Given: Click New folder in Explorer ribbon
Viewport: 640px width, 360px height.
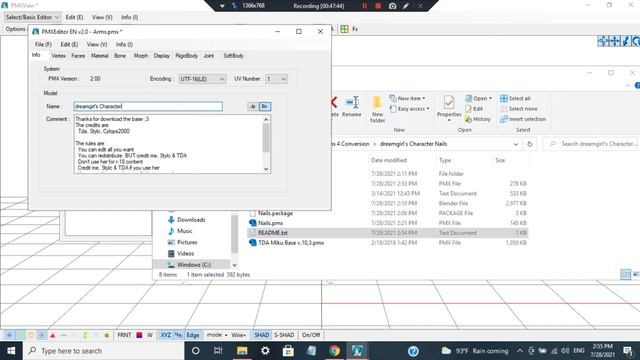Looking at the screenshot, I should (378, 109).
